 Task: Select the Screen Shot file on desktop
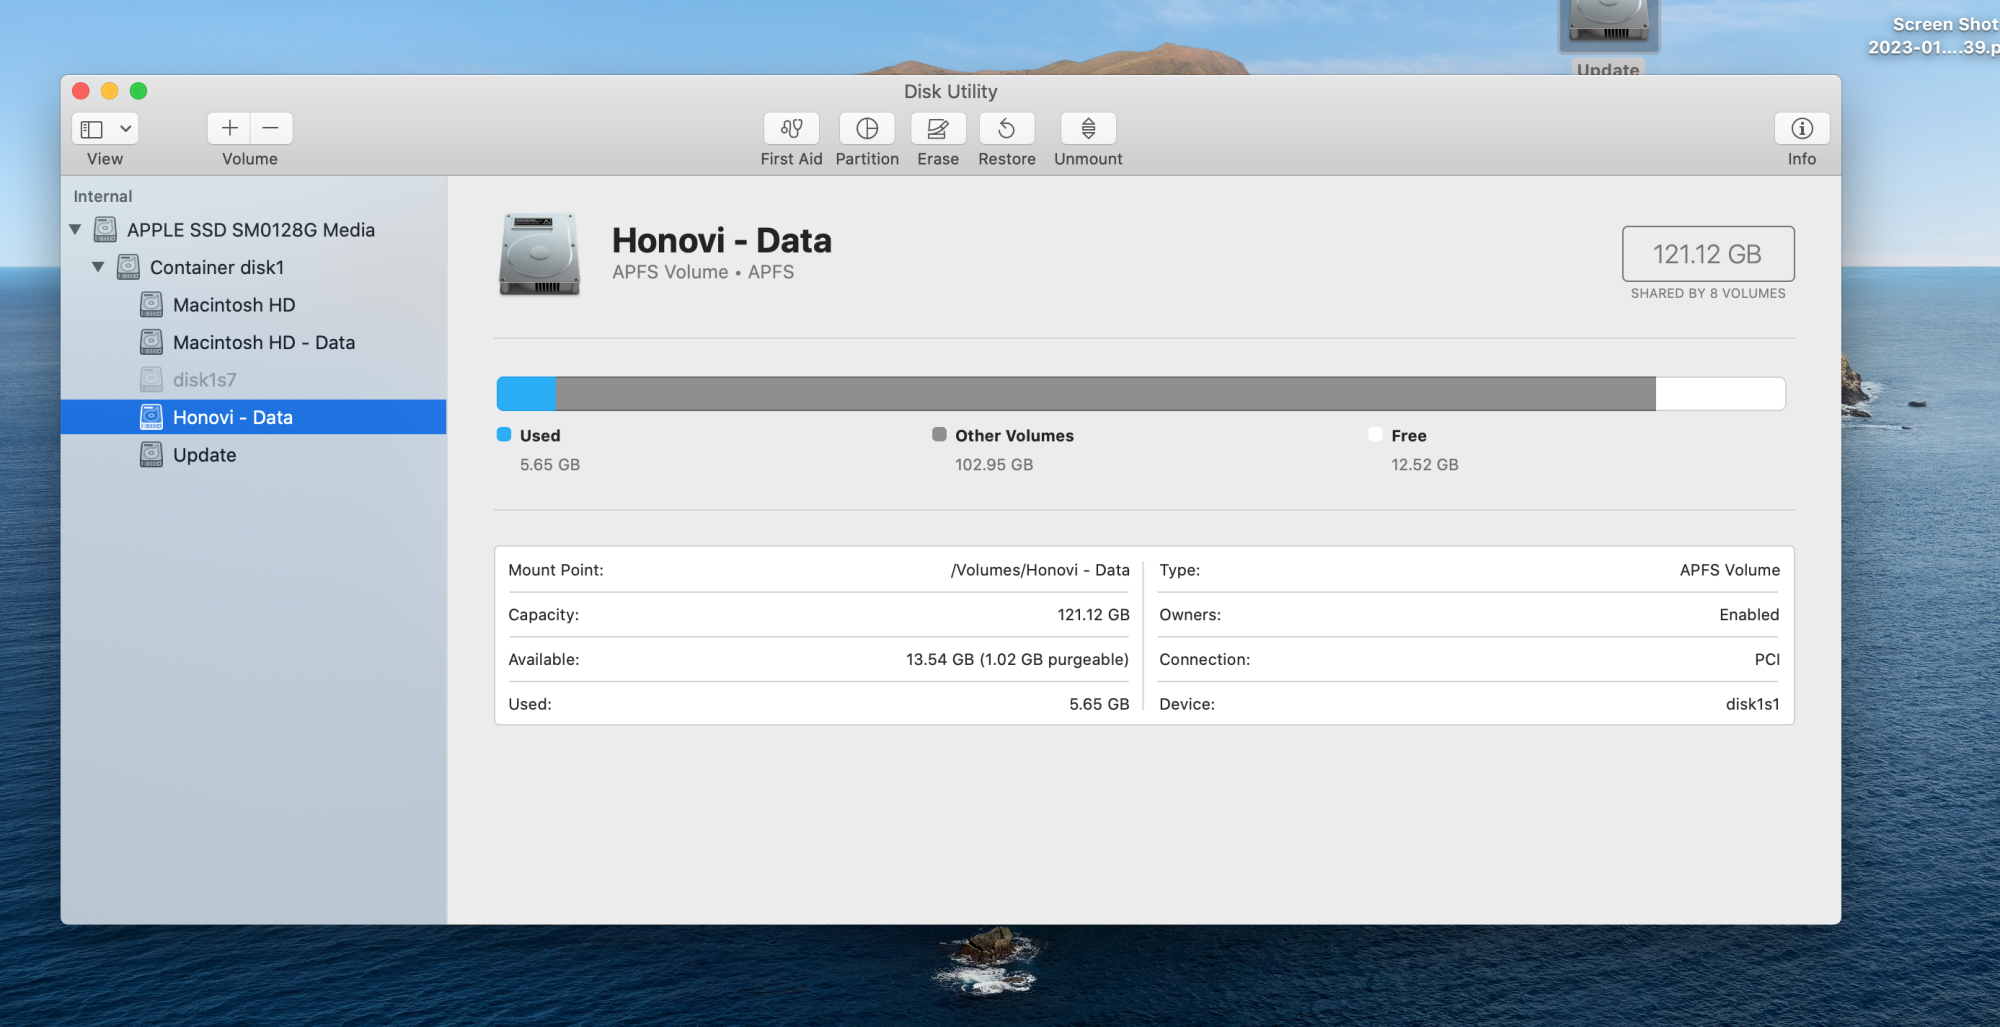pos(1935,36)
